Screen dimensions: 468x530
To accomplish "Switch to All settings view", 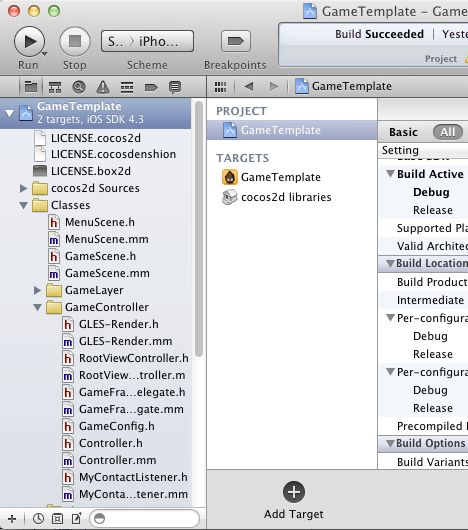I will point(448,132).
